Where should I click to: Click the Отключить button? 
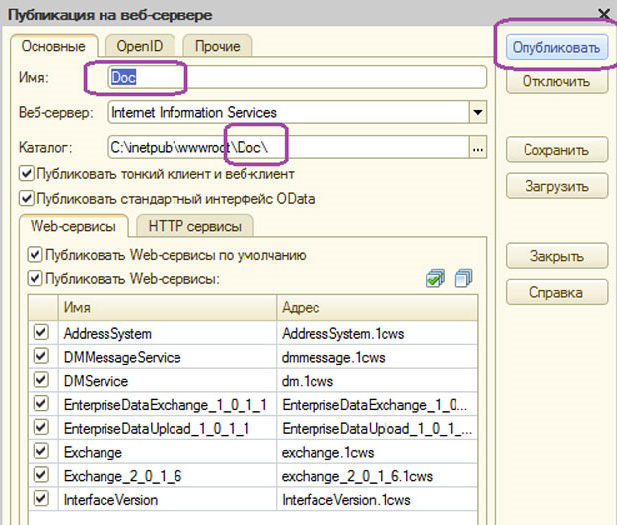(556, 81)
